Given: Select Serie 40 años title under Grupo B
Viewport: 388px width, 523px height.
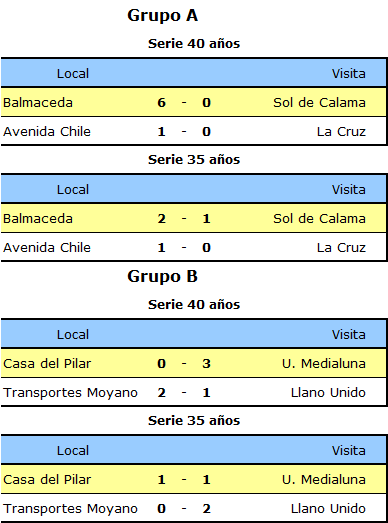Looking at the screenshot, I should pyautogui.click(x=194, y=305).
